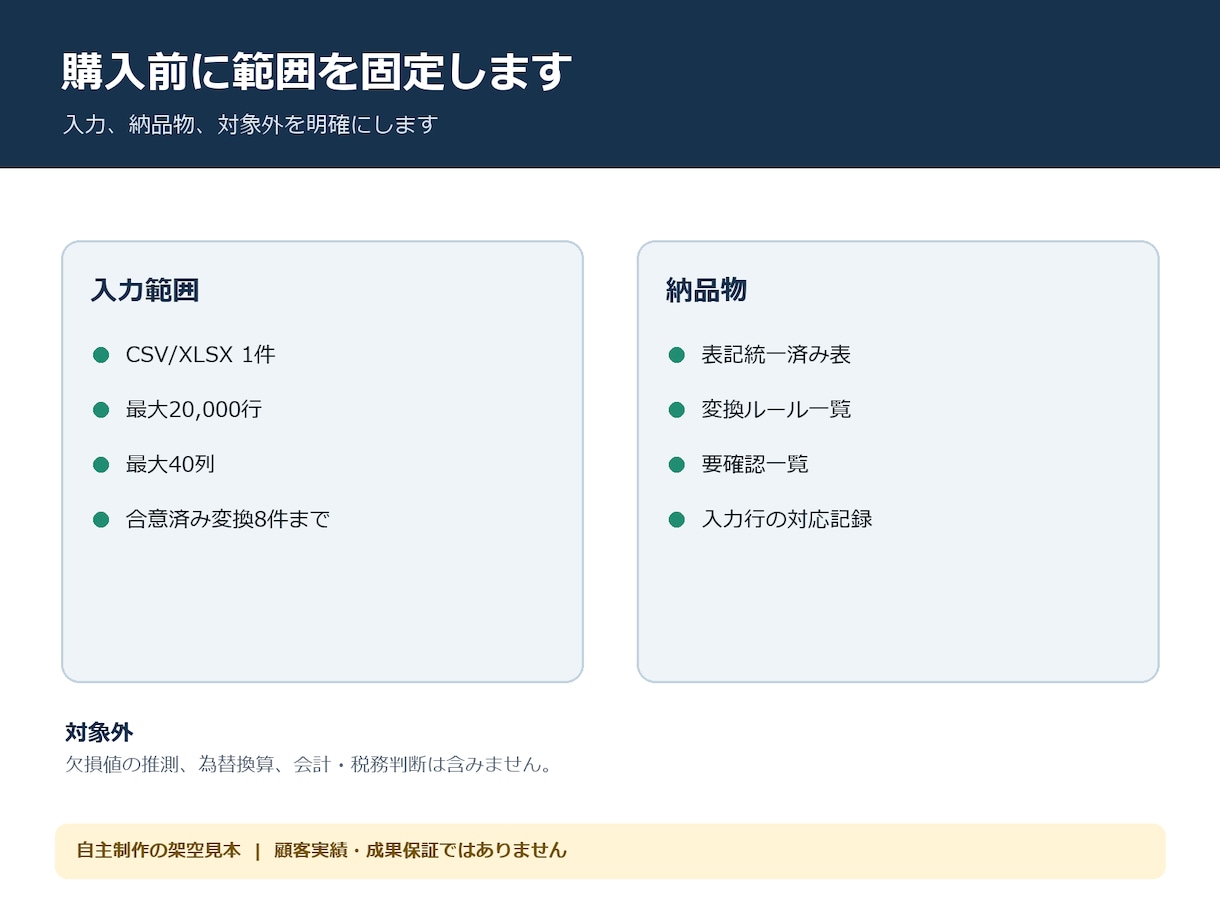1220x915 pixels.
Task: Click the subtitle 入力、納品物、対象外を明確にします
Action: (x=251, y=125)
